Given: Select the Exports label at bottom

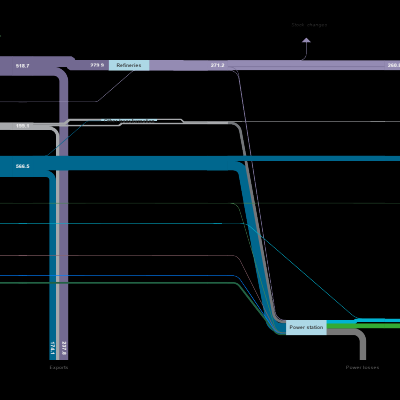Looking at the screenshot, I should [x=59, y=367].
